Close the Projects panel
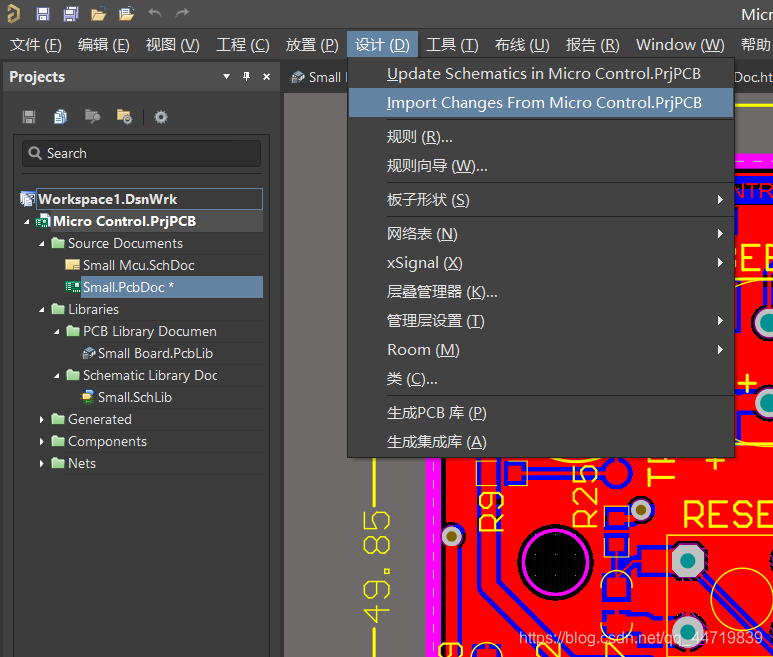 tap(267, 76)
